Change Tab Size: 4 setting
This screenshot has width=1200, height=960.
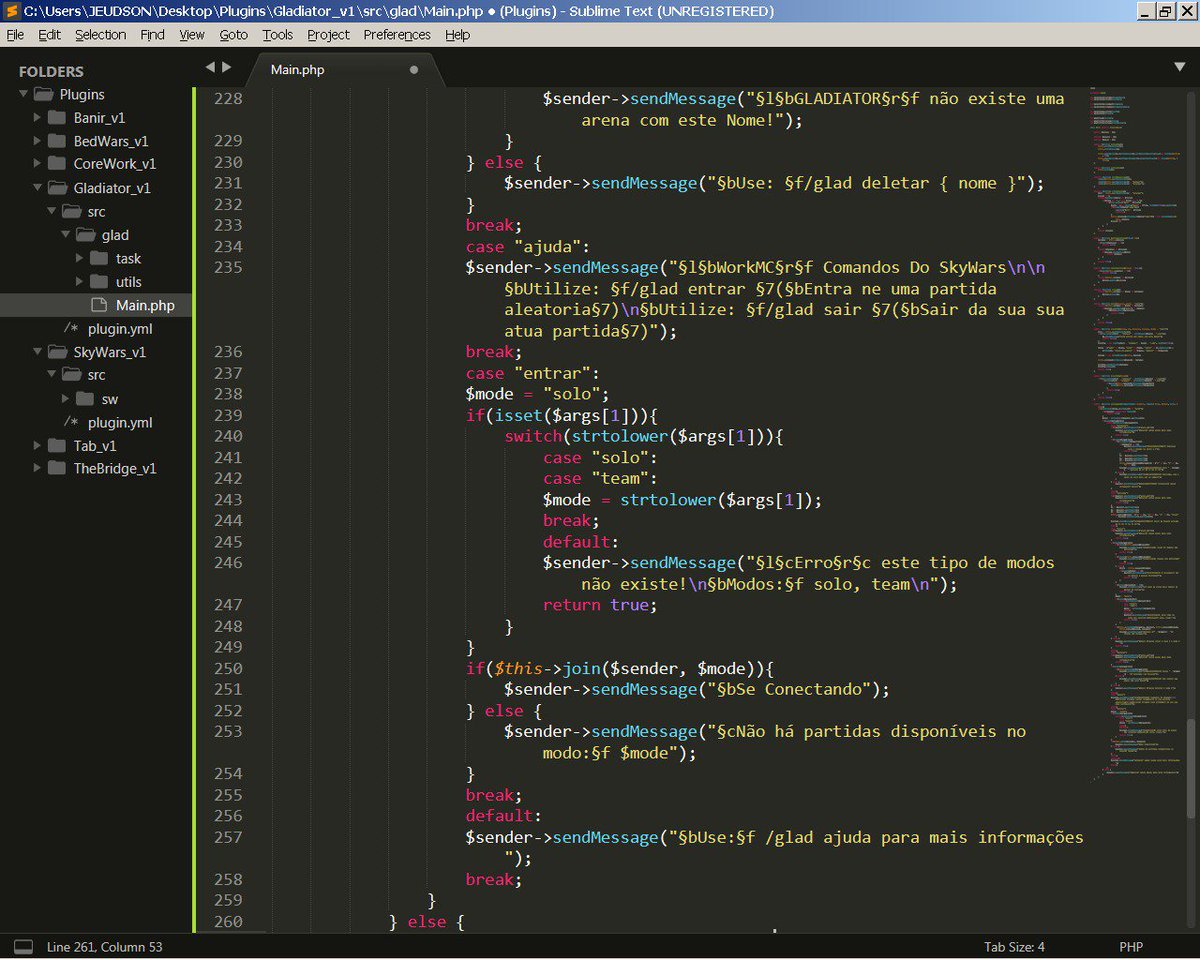tap(1014, 946)
